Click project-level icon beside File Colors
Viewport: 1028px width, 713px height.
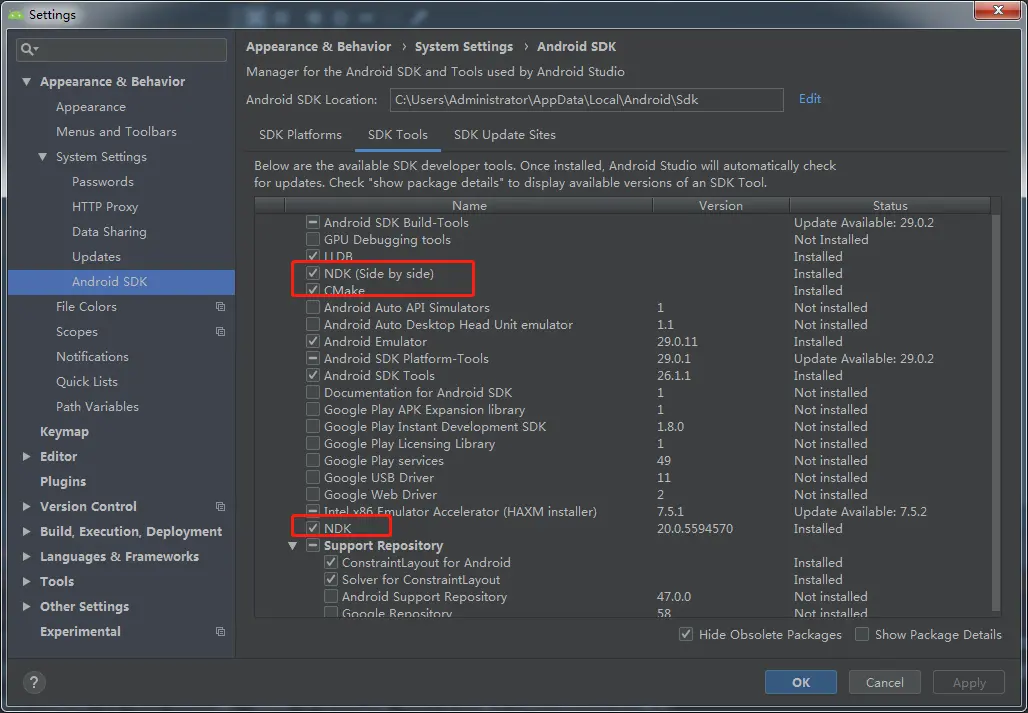point(220,307)
